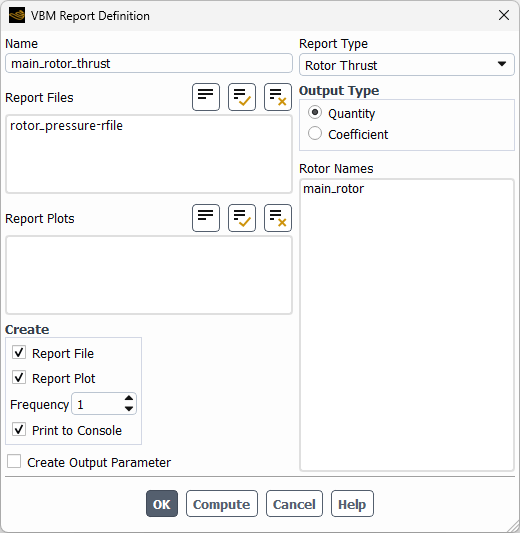Toggle selection filter icon for Report Plots
This screenshot has height=533, width=520.
206,218
